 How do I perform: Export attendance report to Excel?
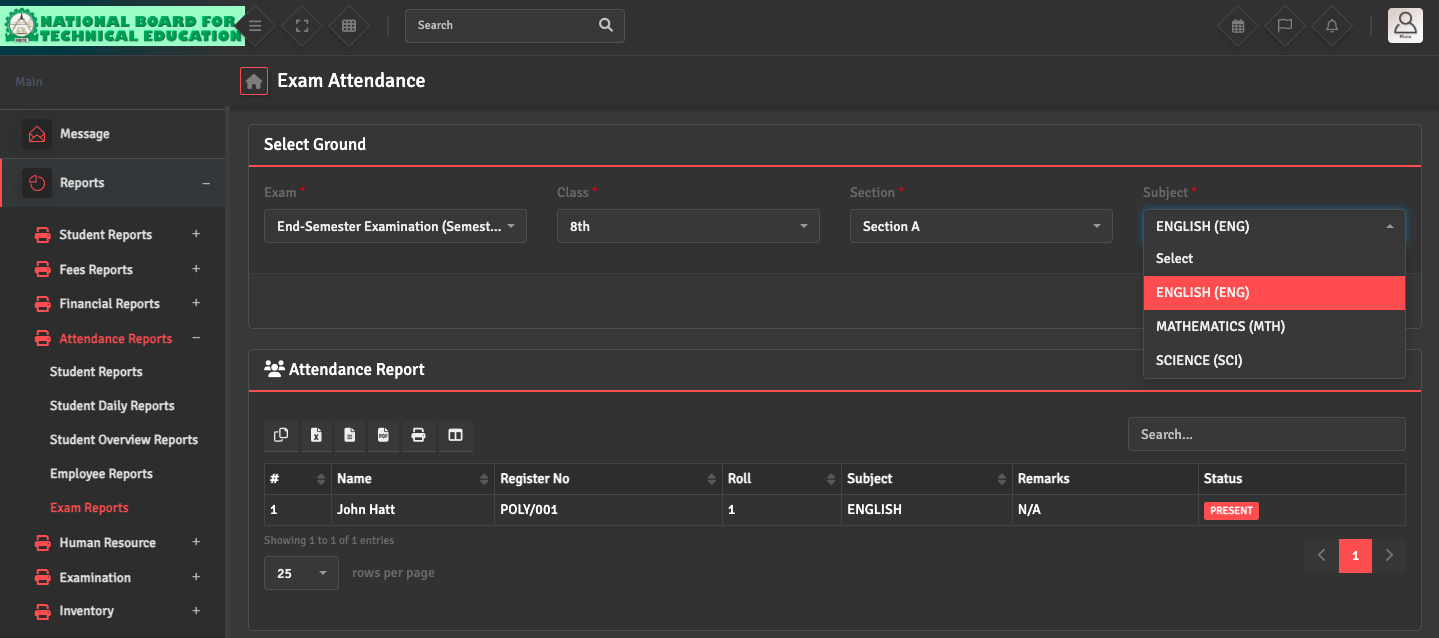316,435
